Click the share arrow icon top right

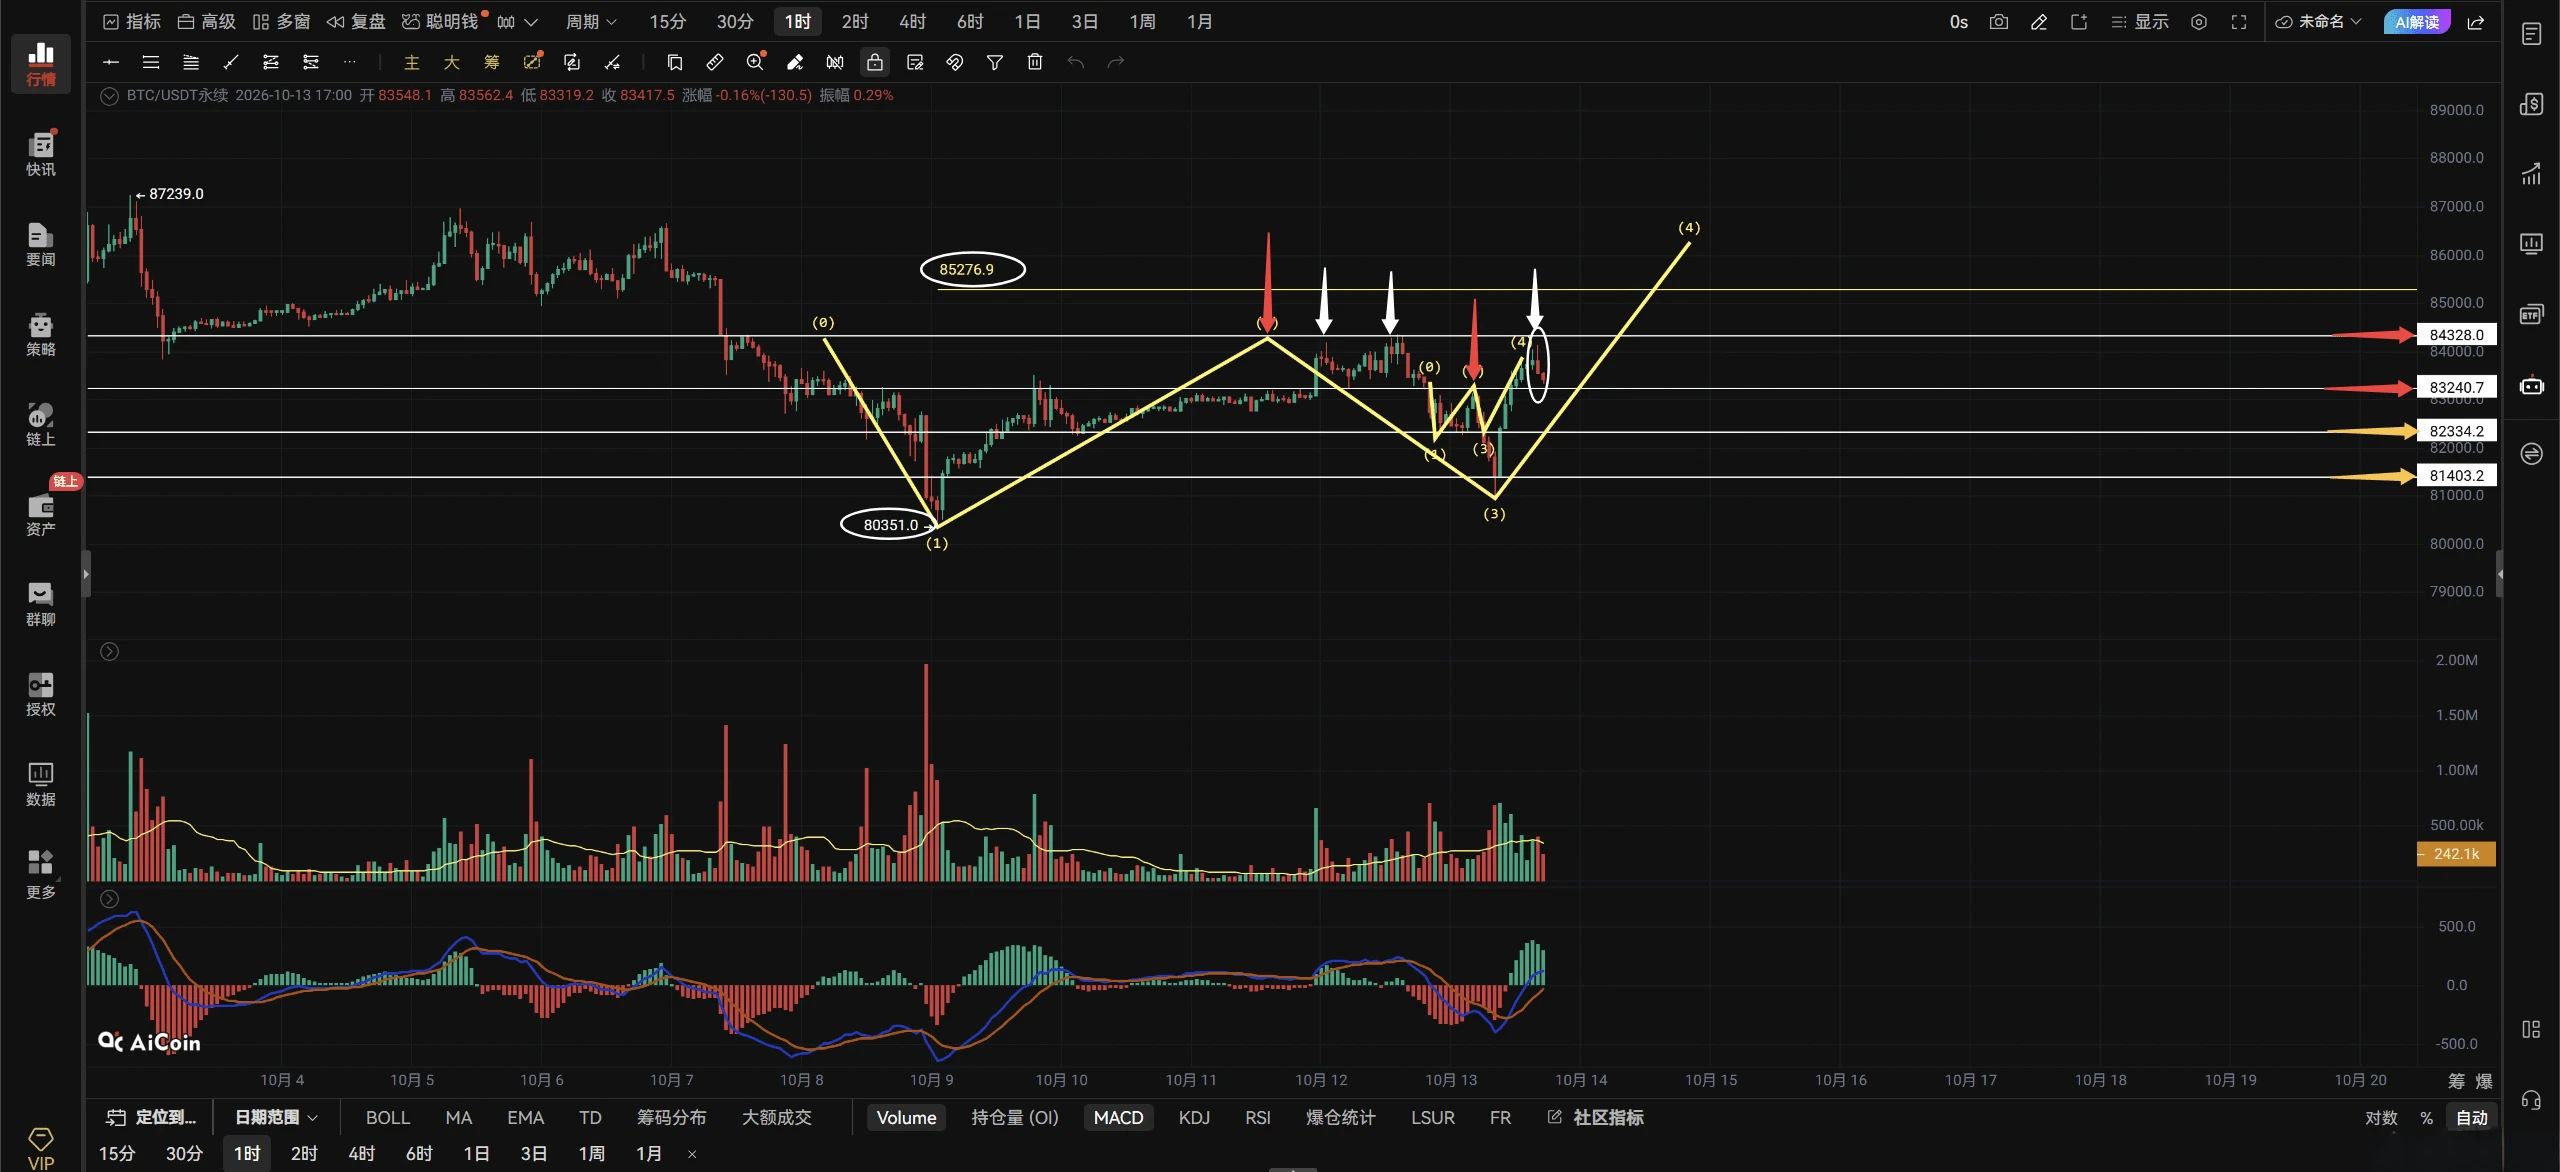coord(2476,22)
